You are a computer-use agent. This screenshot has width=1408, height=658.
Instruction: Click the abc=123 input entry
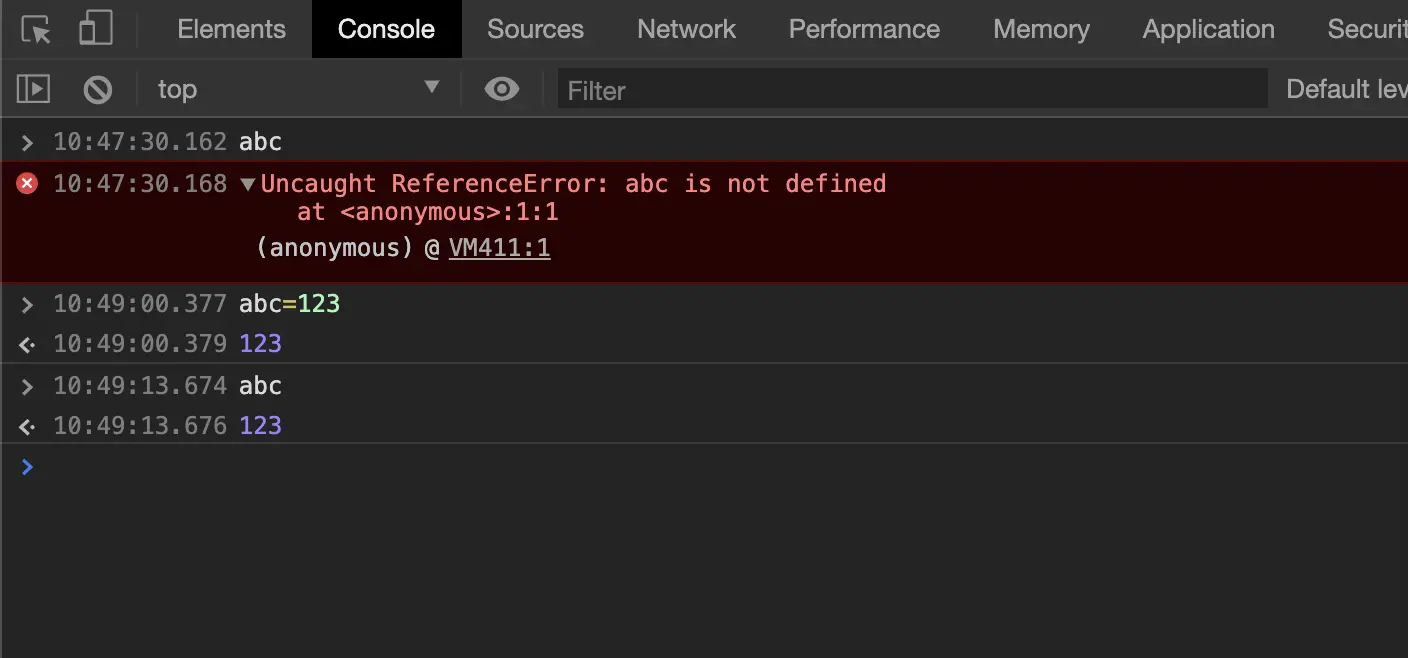click(289, 303)
